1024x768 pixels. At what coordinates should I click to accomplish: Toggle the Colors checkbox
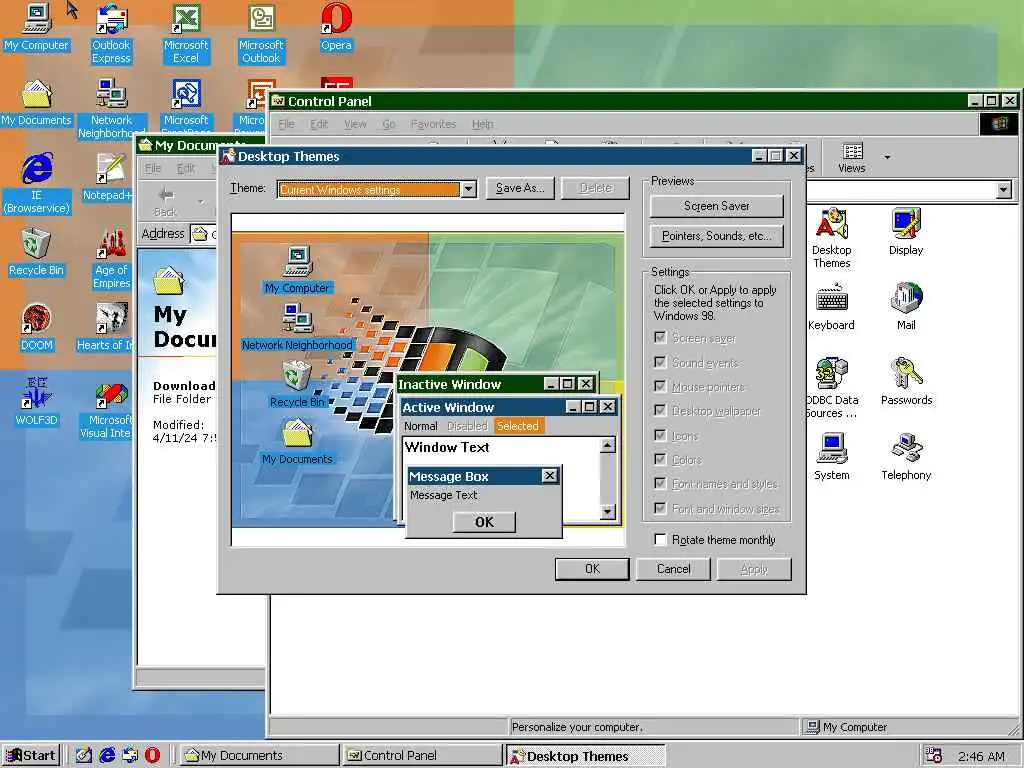[660, 459]
